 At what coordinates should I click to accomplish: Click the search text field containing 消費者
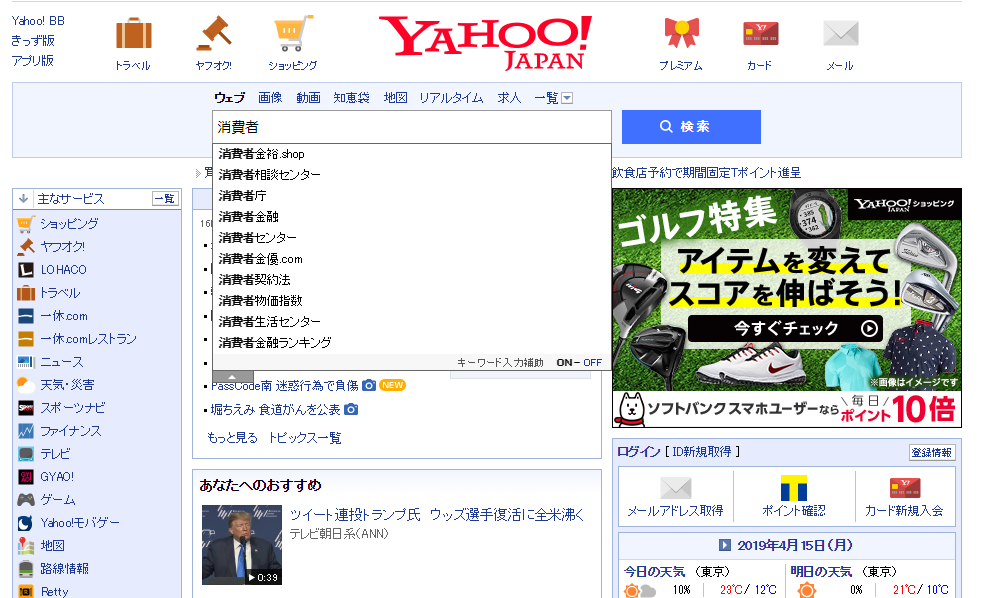pos(412,127)
